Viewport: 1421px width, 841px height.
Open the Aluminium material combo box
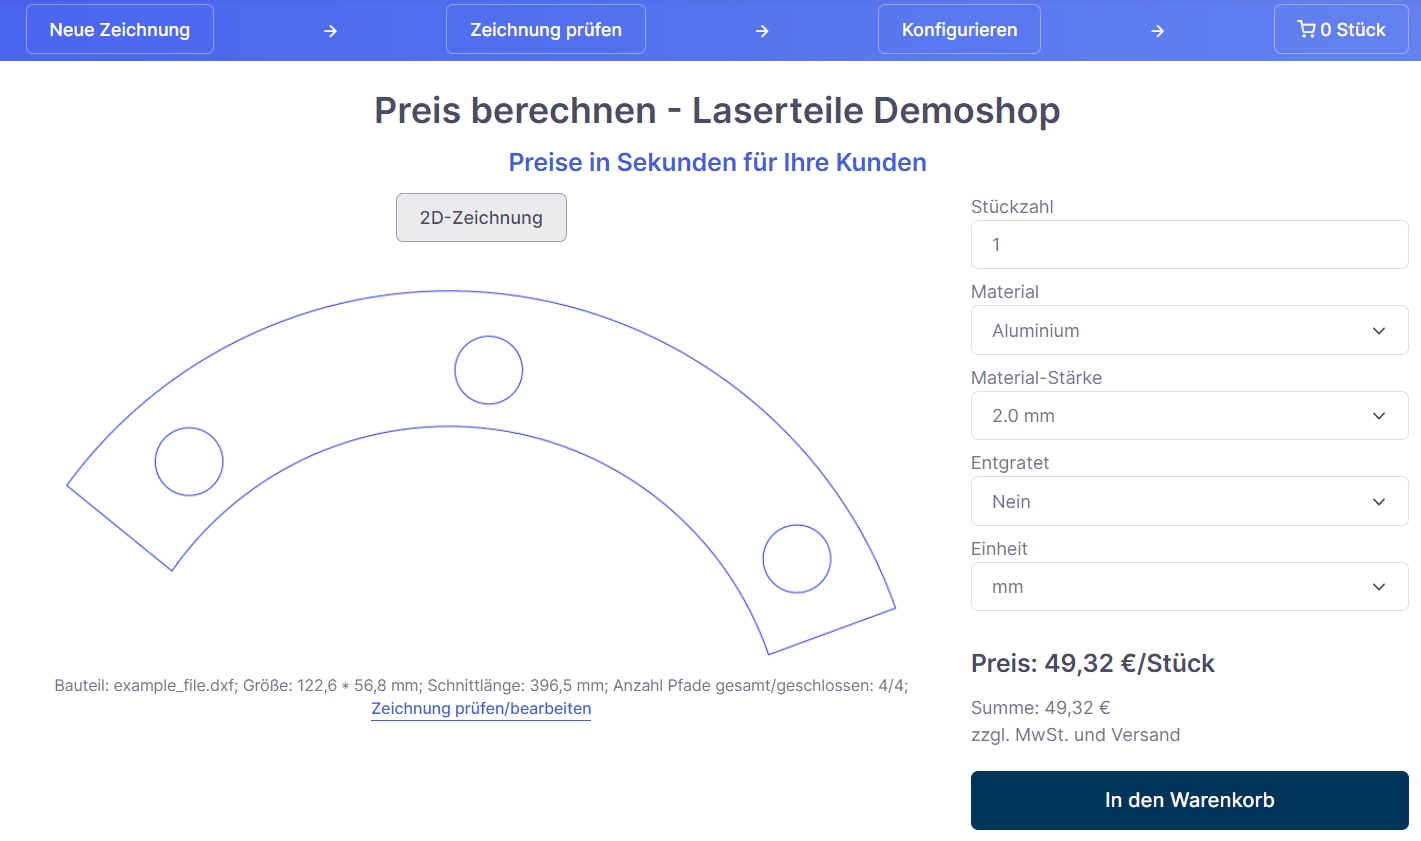(1189, 331)
